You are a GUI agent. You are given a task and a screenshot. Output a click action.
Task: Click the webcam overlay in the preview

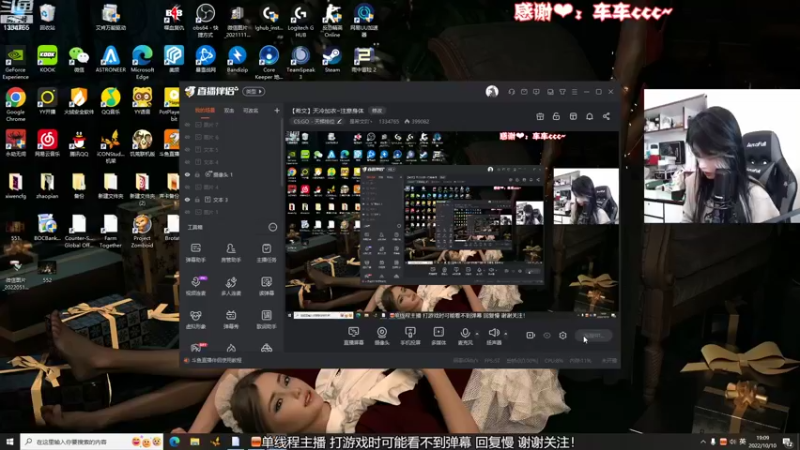pos(586,196)
